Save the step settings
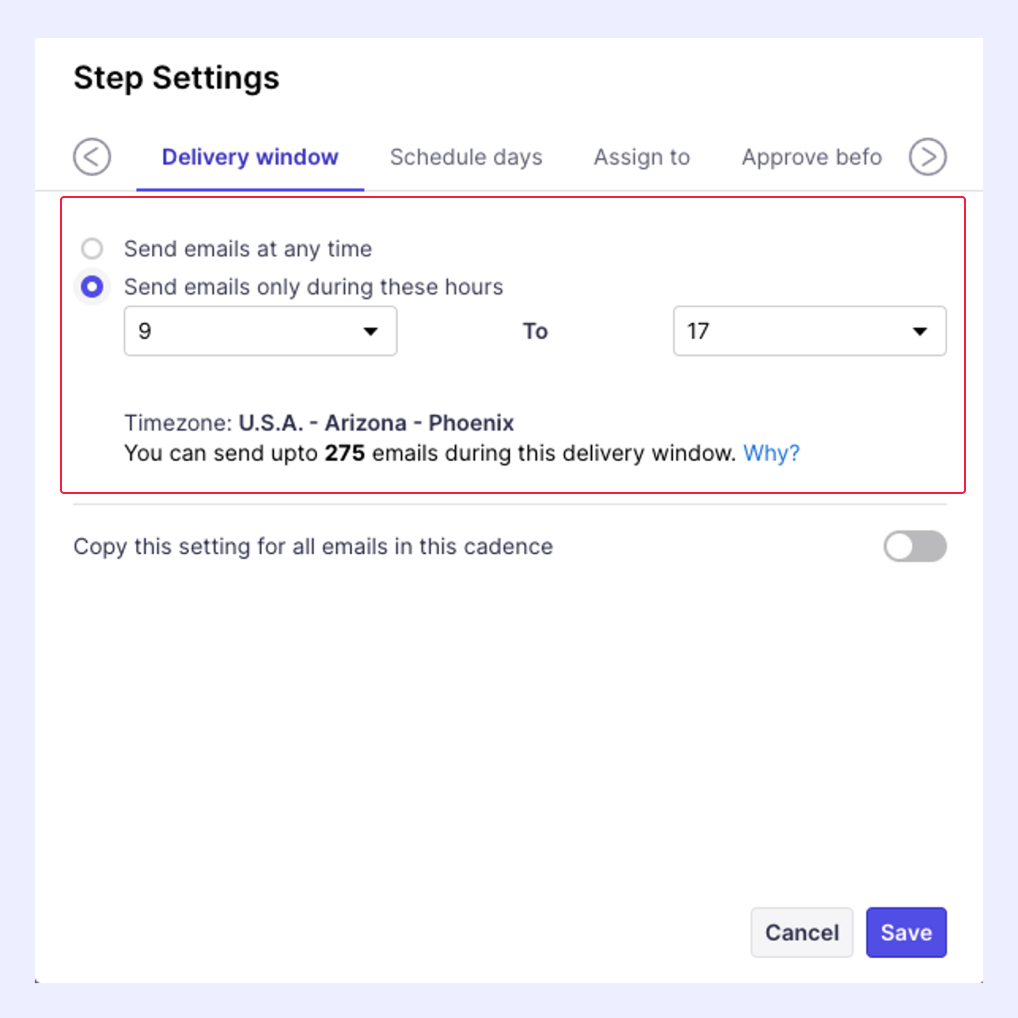1018x1018 pixels. (x=906, y=932)
